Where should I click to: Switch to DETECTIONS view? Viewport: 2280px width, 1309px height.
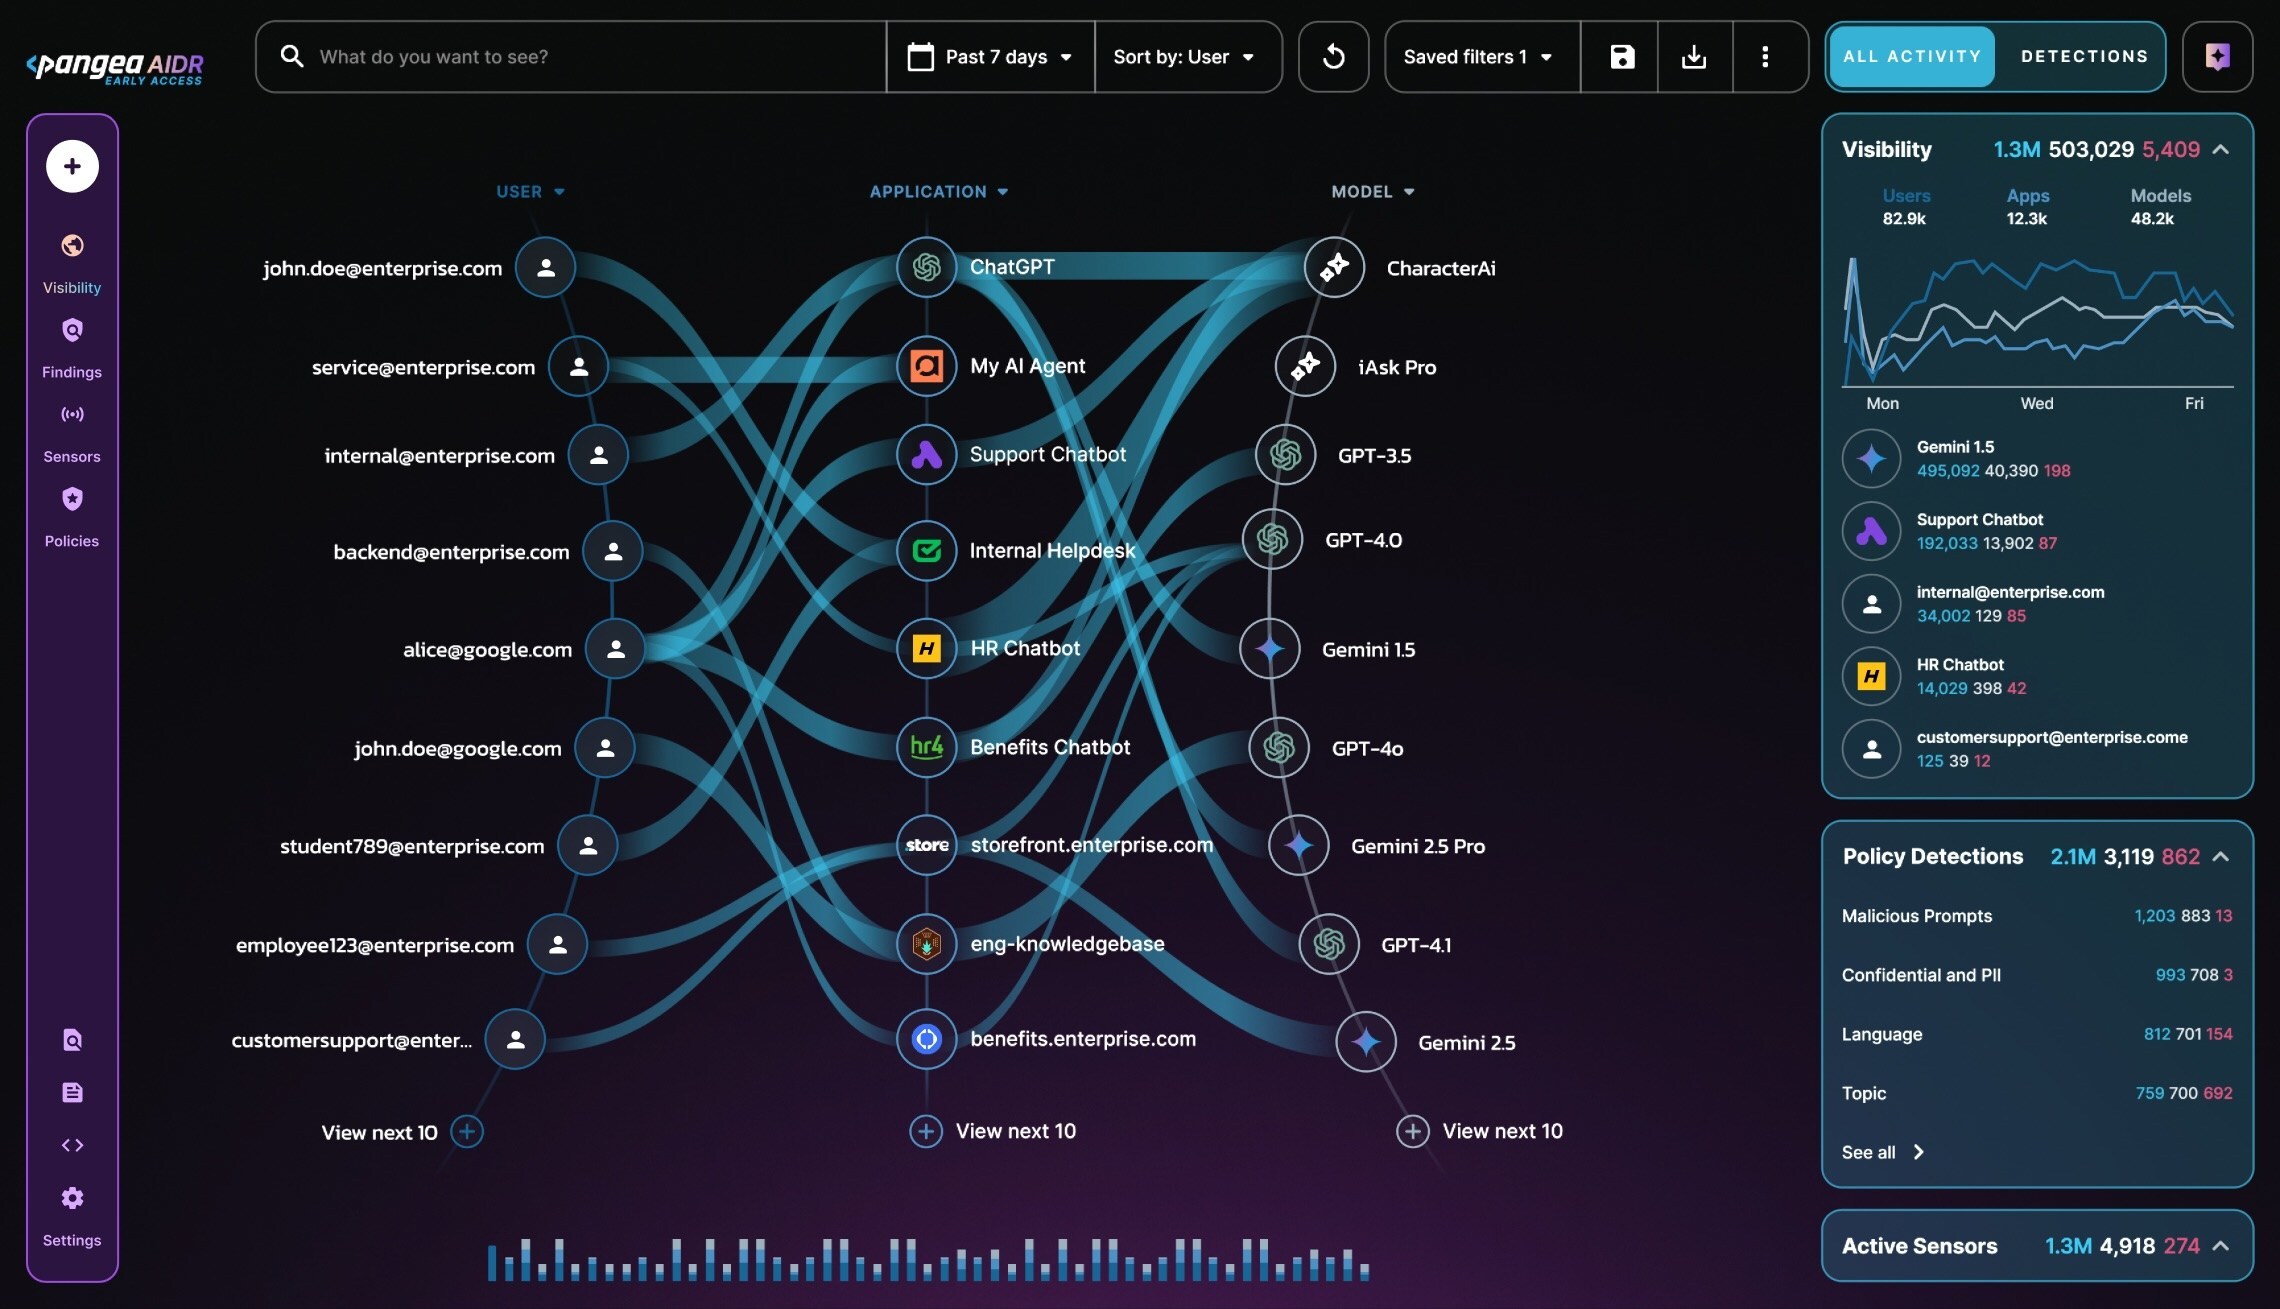click(x=2084, y=57)
